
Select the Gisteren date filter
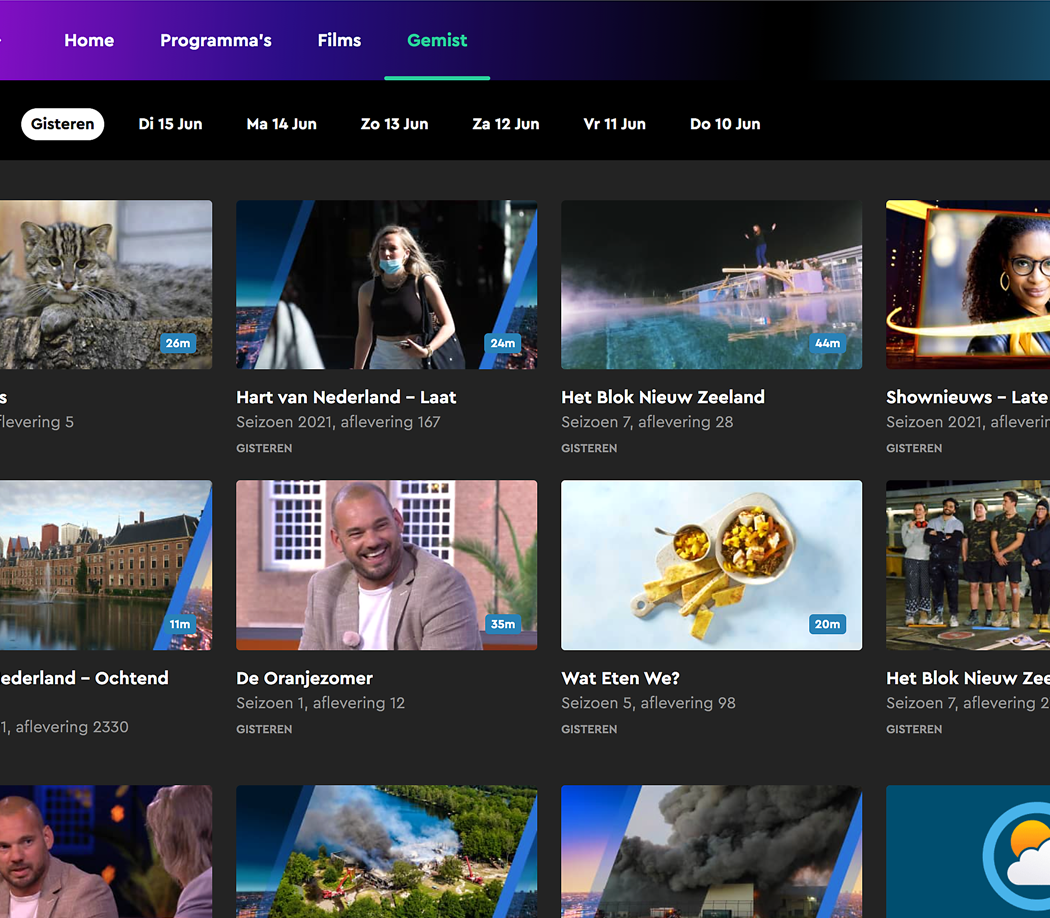62,124
